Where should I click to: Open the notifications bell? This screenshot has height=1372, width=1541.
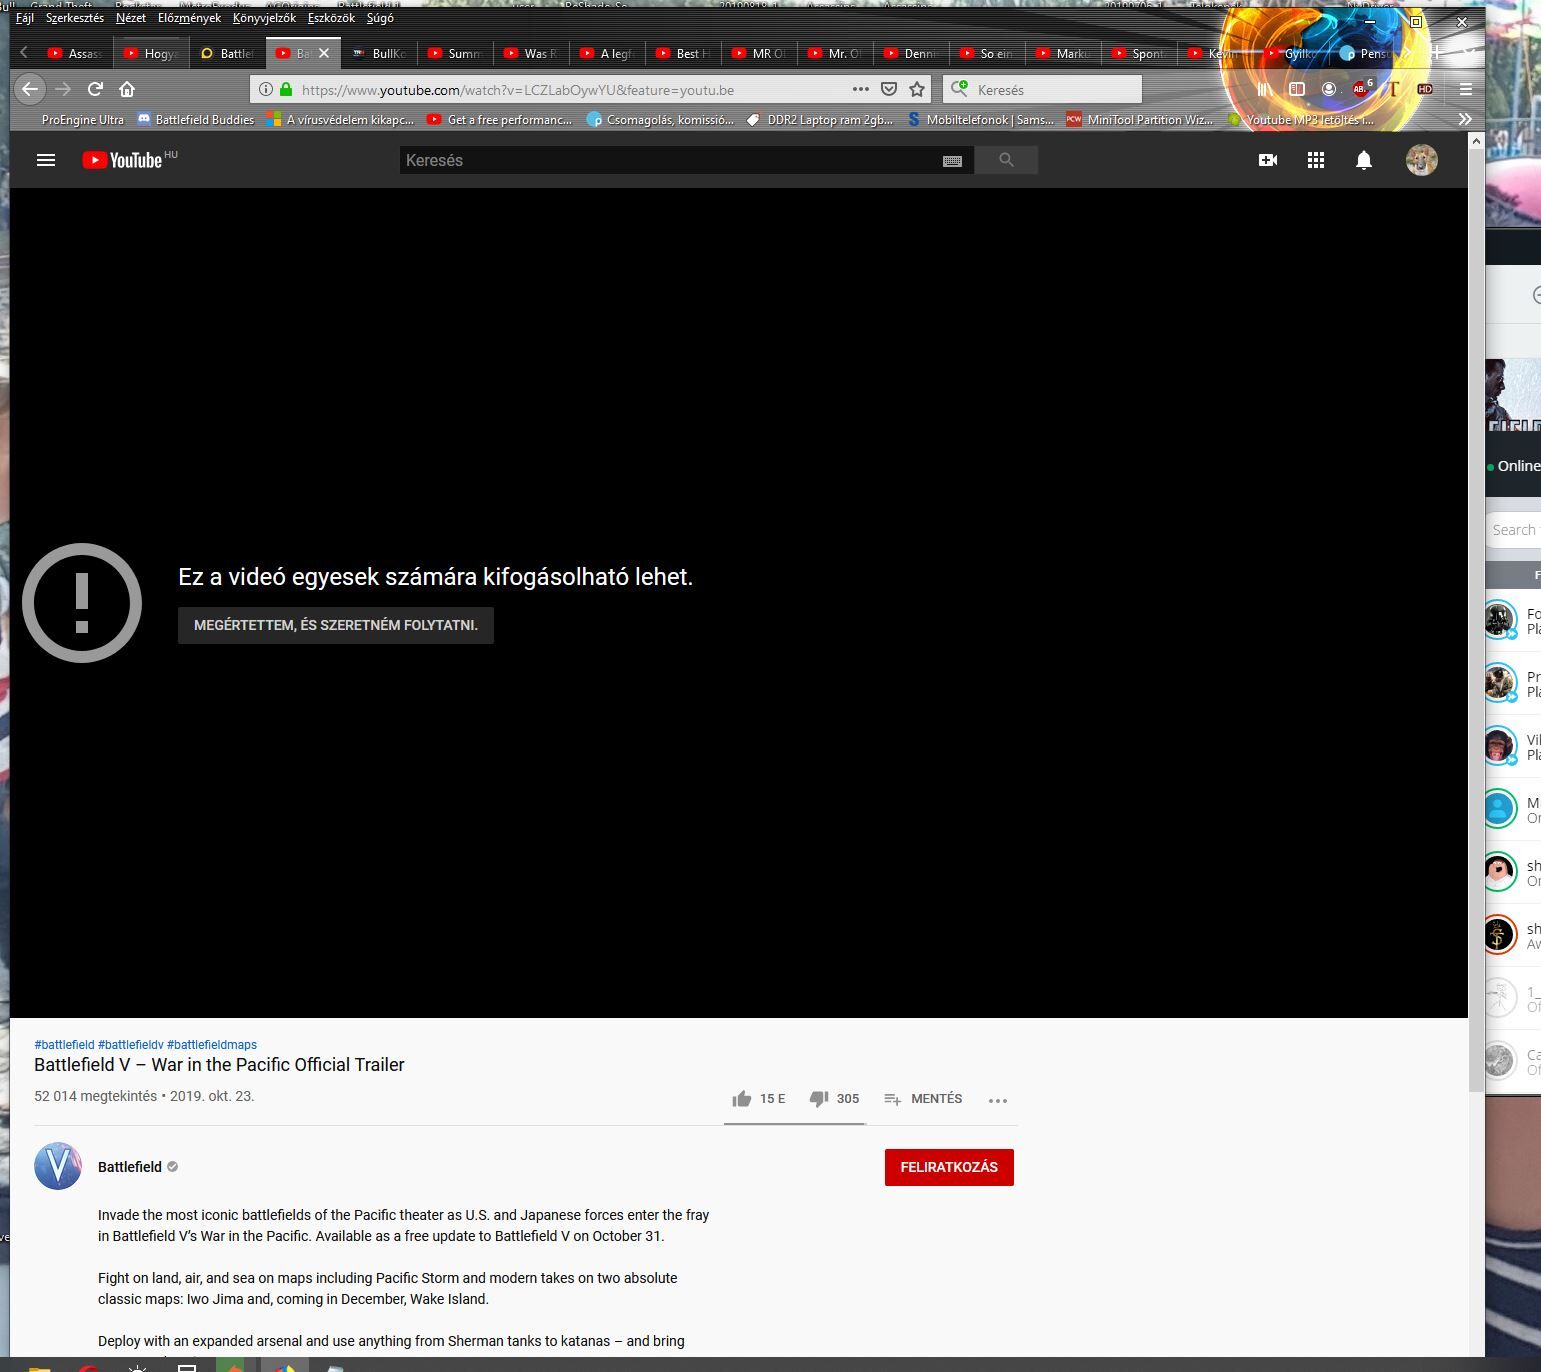coord(1364,160)
